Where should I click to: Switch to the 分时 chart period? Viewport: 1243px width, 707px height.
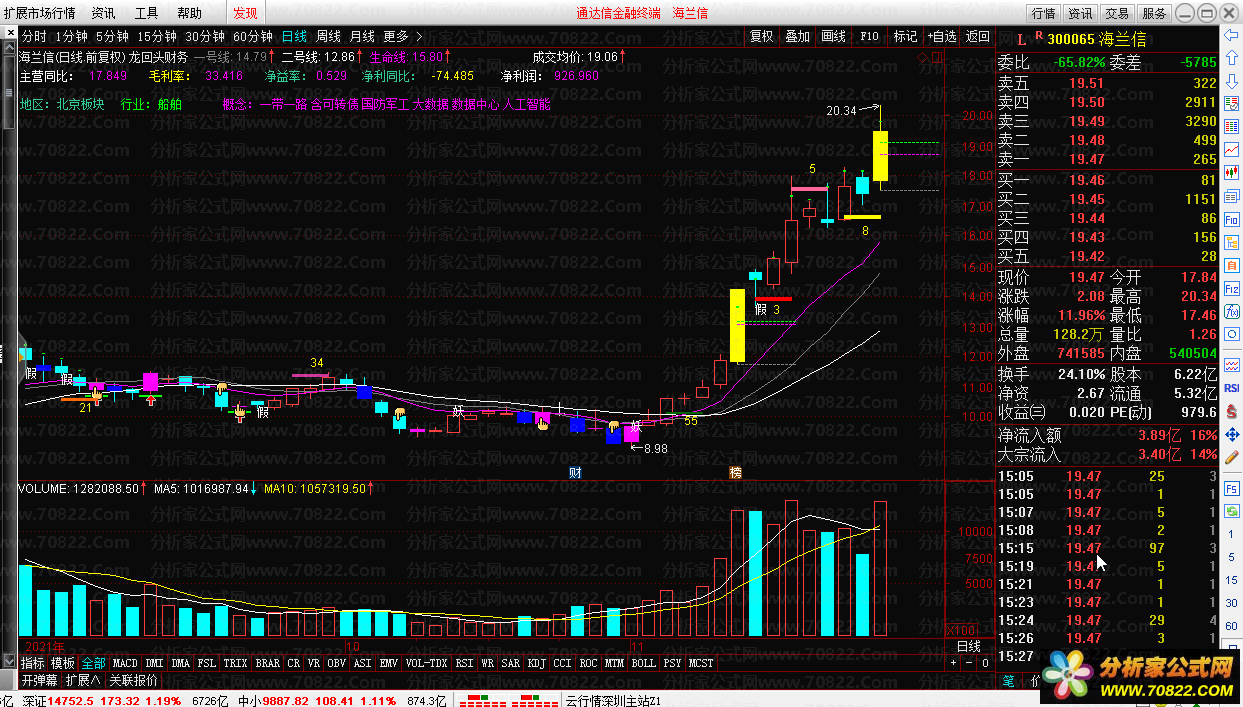(34, 36)
